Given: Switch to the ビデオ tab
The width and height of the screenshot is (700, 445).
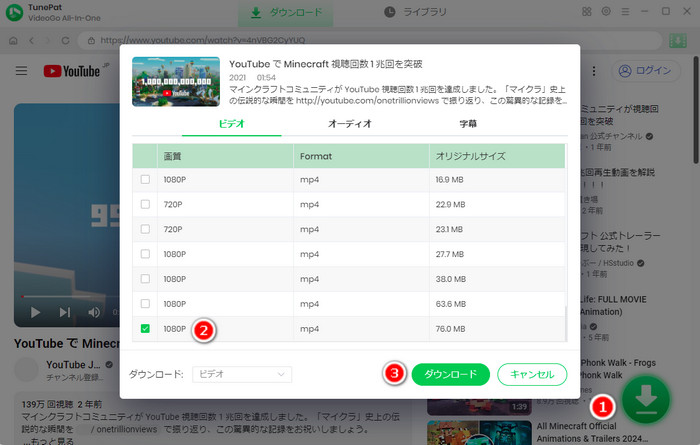Looking at the screenshot, I should point(232,124).
